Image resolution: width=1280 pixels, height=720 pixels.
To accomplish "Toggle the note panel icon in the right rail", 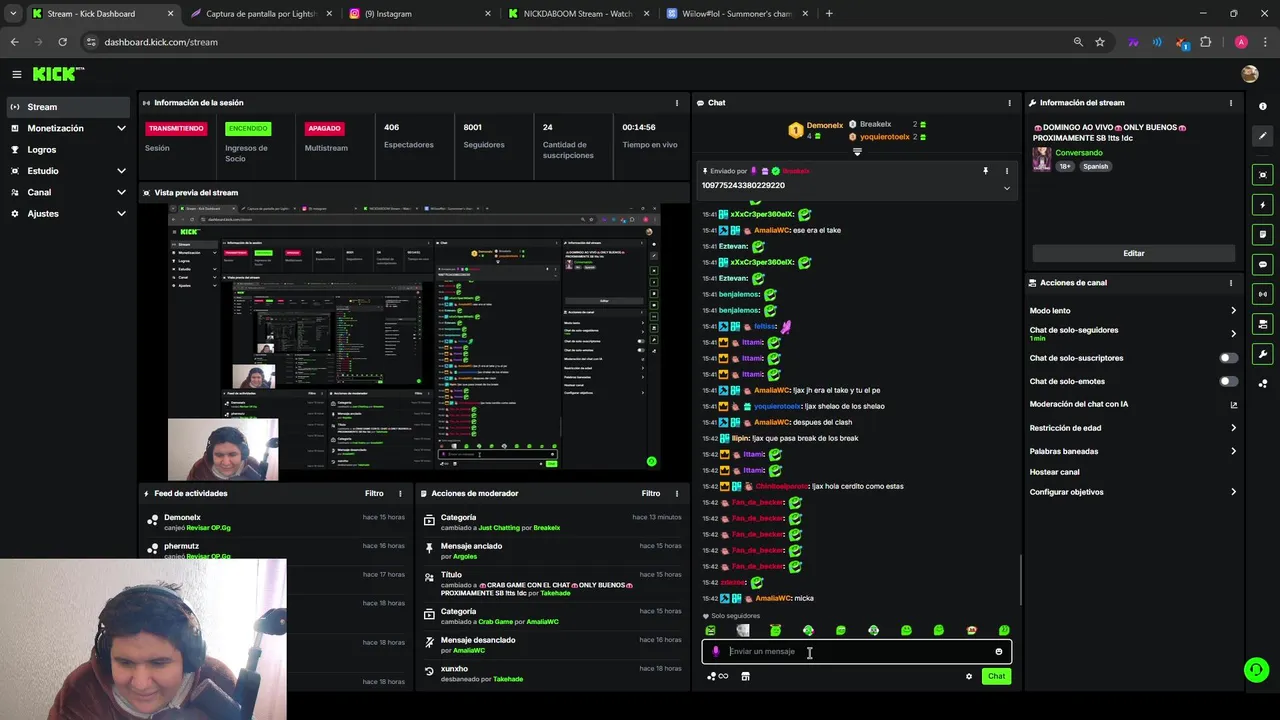I will (x=1263, y=234).
